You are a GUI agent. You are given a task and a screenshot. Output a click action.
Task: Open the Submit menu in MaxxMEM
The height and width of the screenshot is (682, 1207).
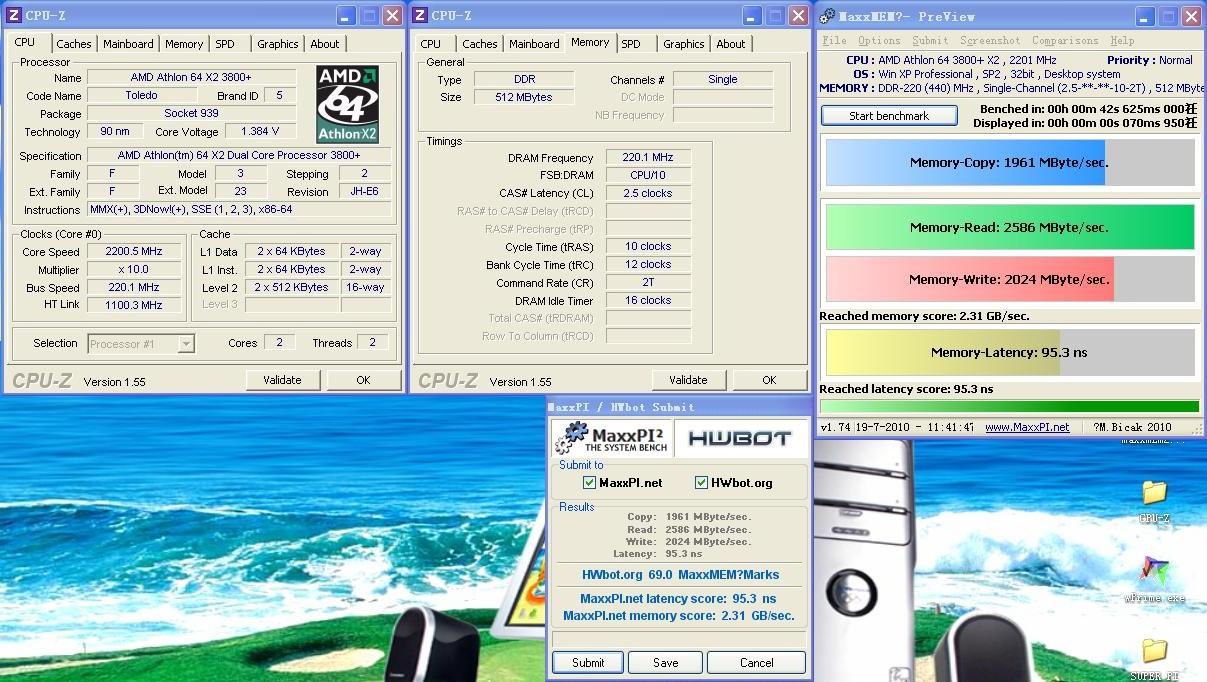(x=930, y=41)
